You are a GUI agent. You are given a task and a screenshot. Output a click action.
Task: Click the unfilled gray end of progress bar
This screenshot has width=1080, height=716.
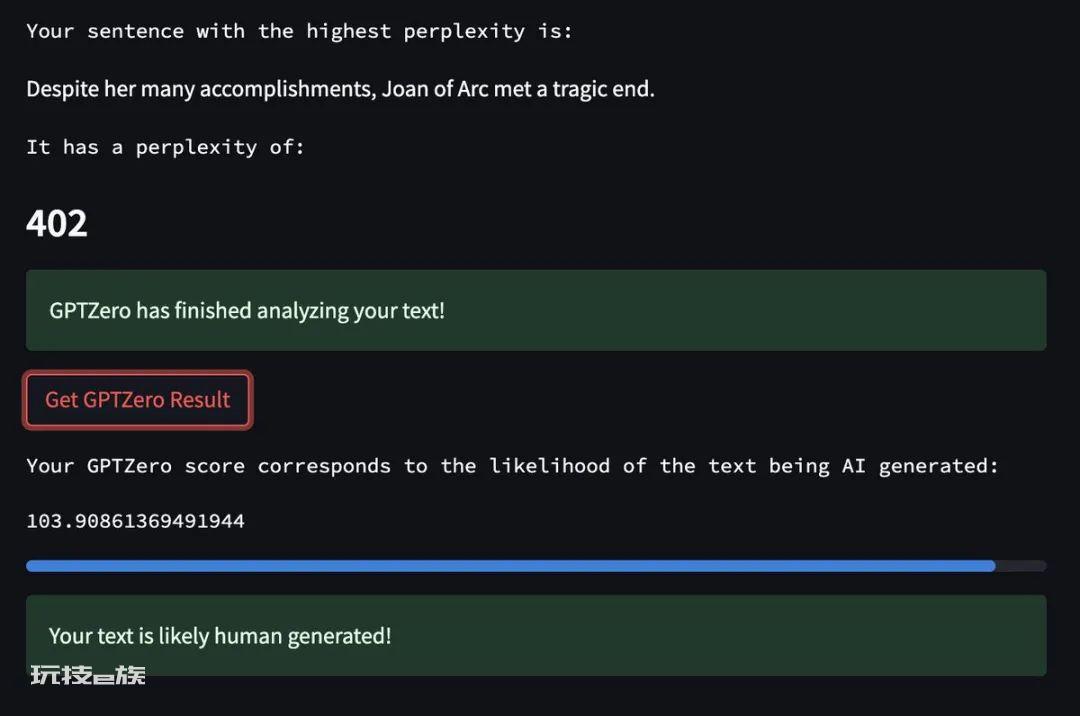(1021, 566)
